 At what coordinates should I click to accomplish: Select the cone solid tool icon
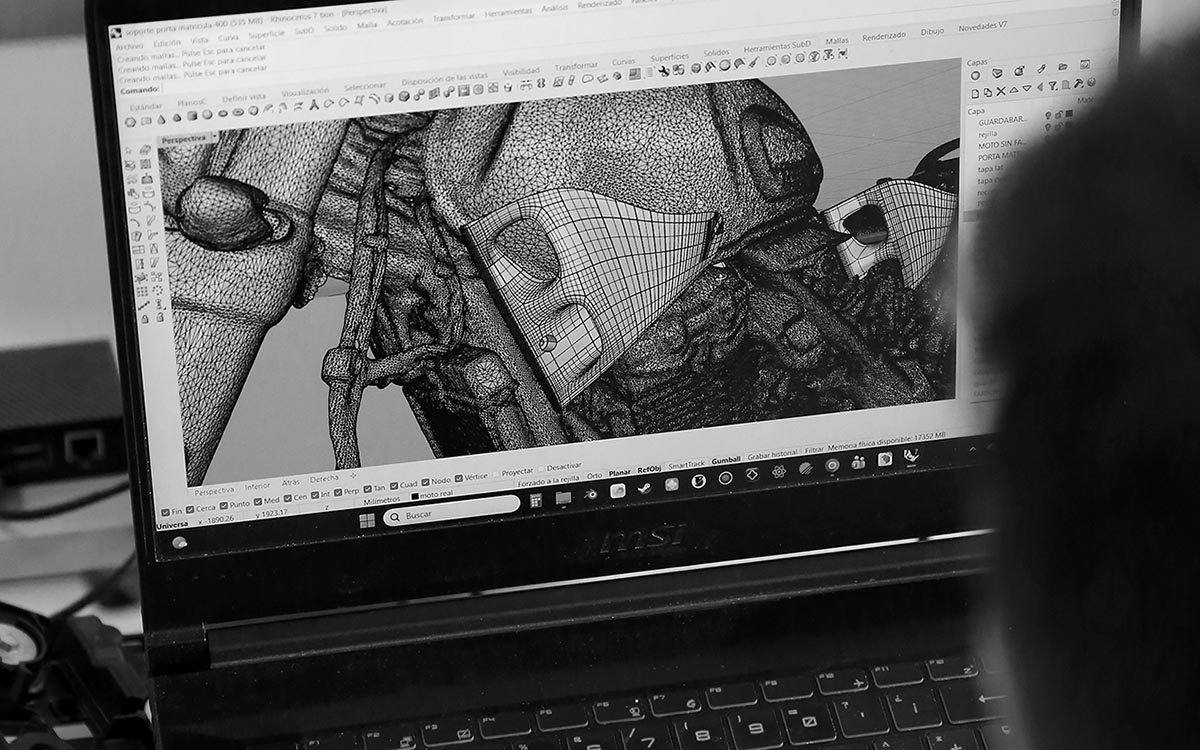tap(161, 120)
